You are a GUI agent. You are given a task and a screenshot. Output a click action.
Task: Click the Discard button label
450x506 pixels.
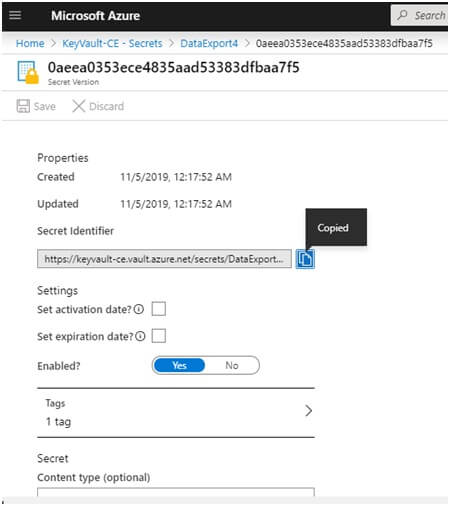click(106, 106)
